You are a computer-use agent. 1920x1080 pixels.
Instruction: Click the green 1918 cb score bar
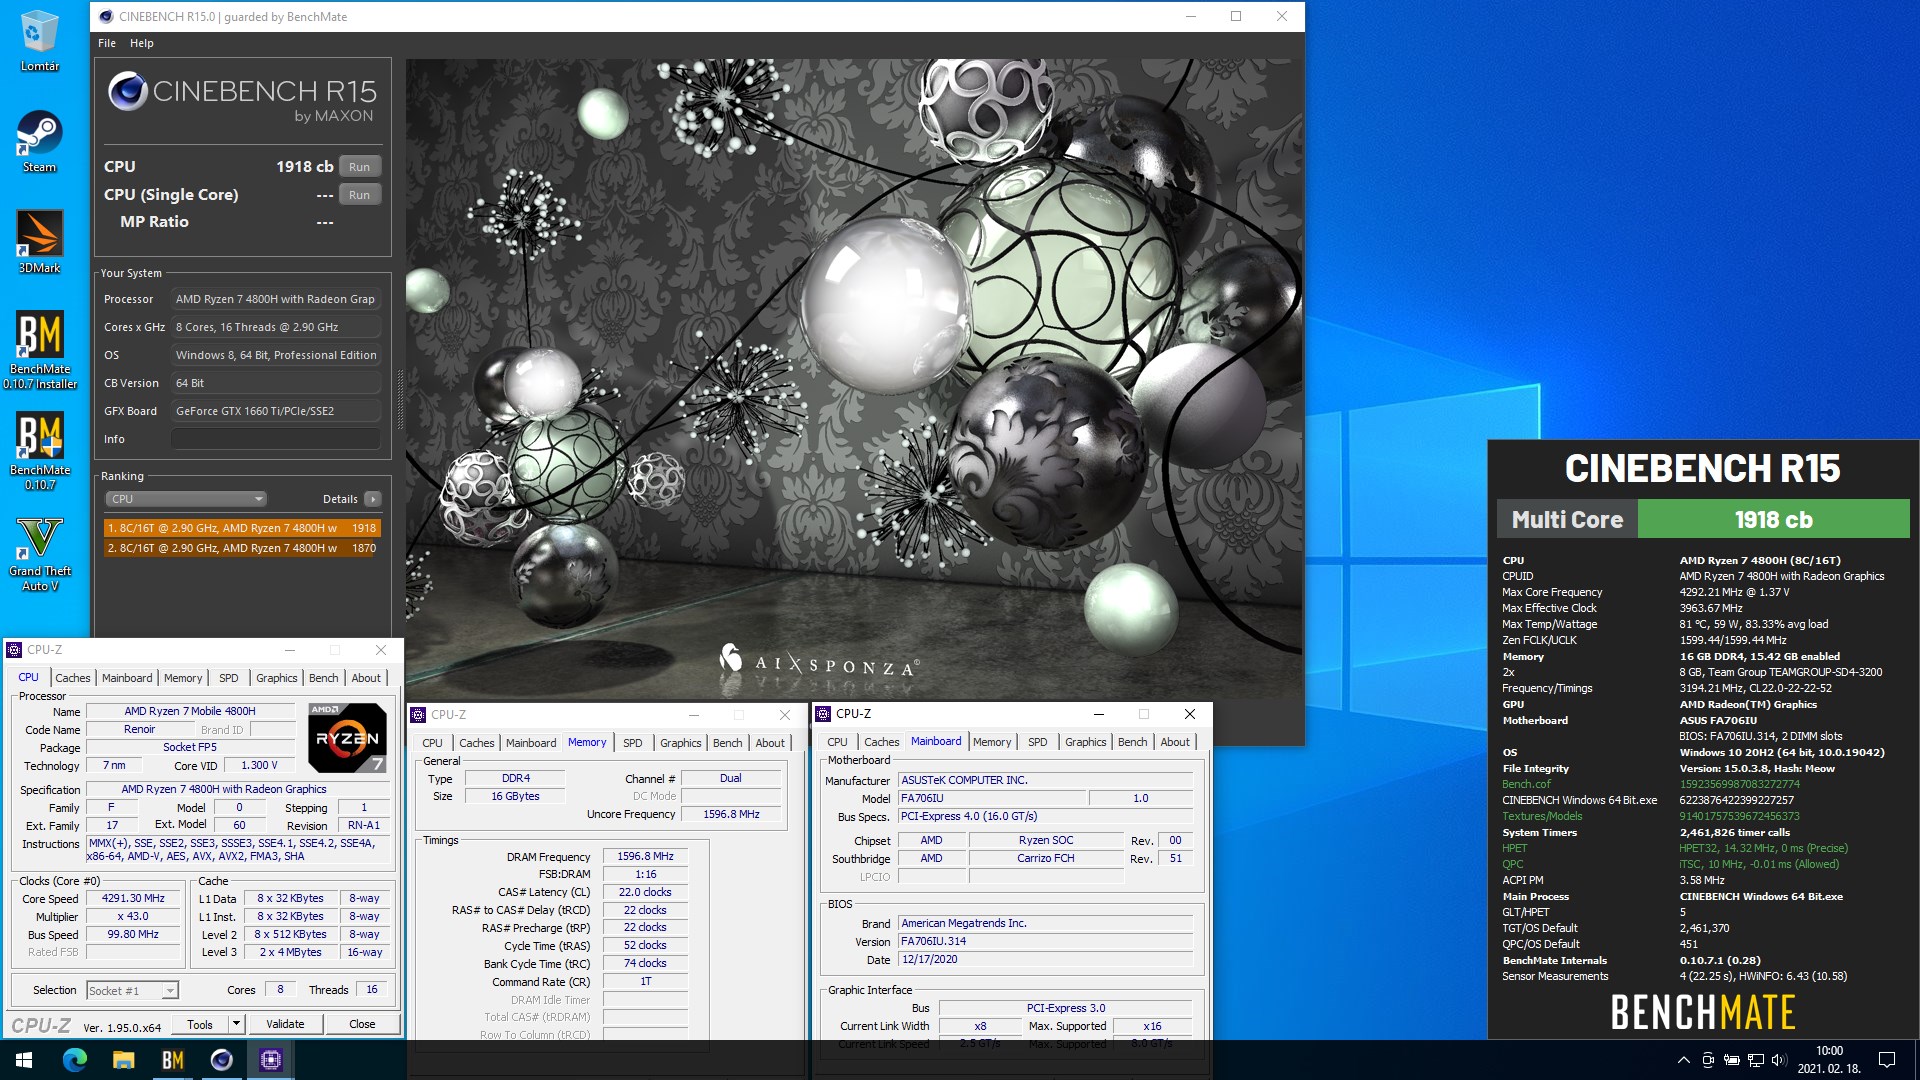1773,520
